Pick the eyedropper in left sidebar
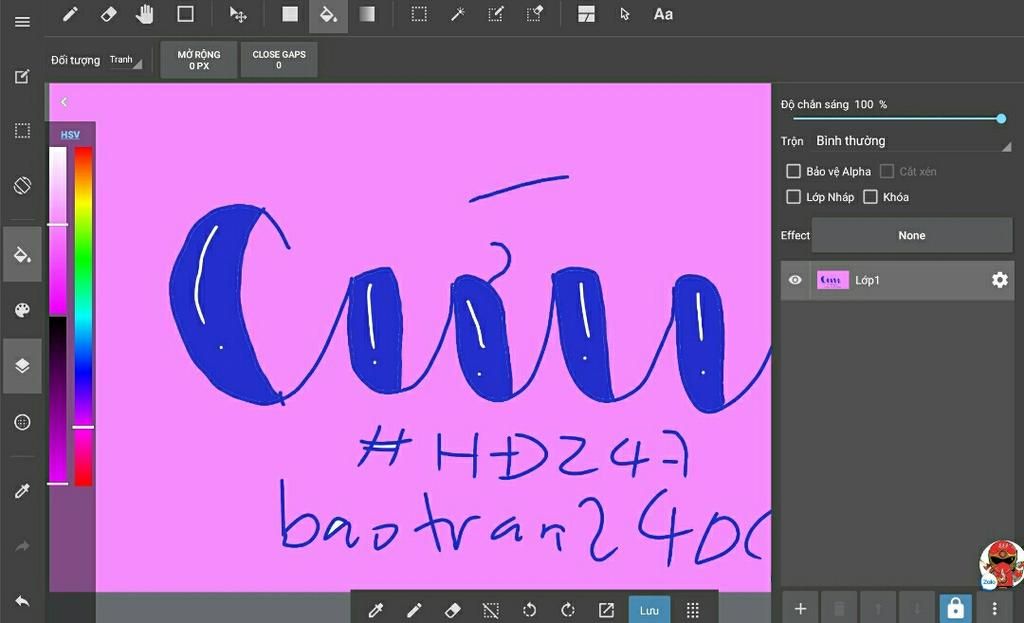 point(22,491)
